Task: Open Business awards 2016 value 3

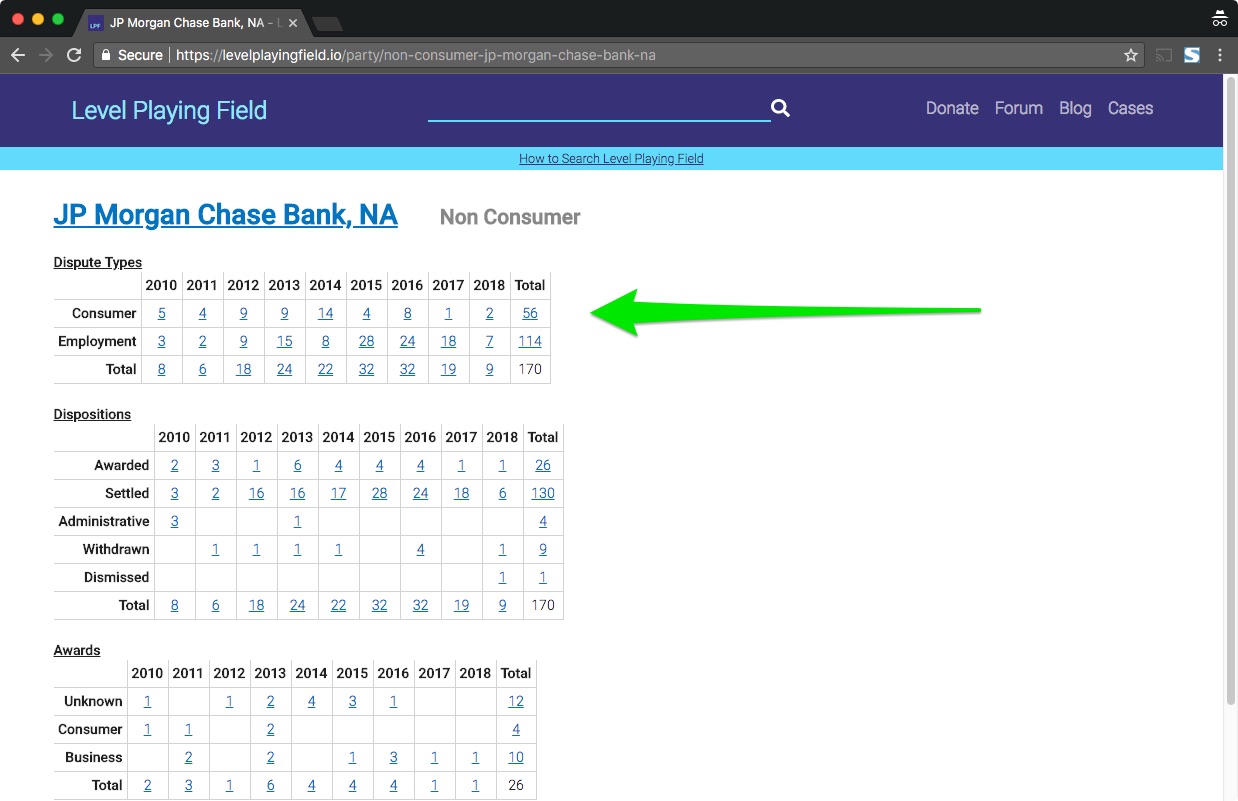Action: point(393,757)
